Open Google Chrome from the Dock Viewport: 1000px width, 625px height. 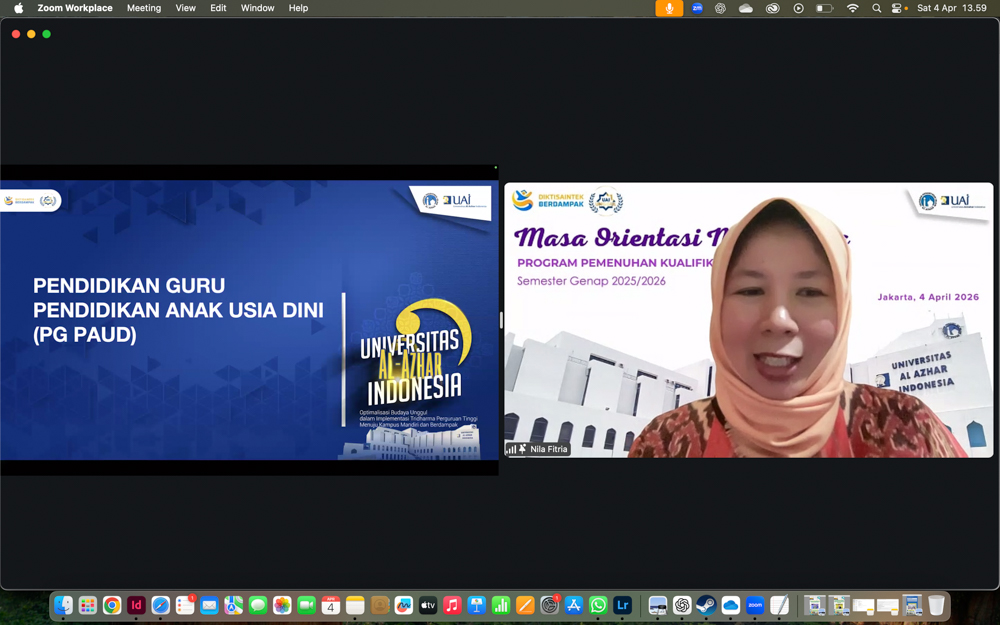(x=112, y=605)
